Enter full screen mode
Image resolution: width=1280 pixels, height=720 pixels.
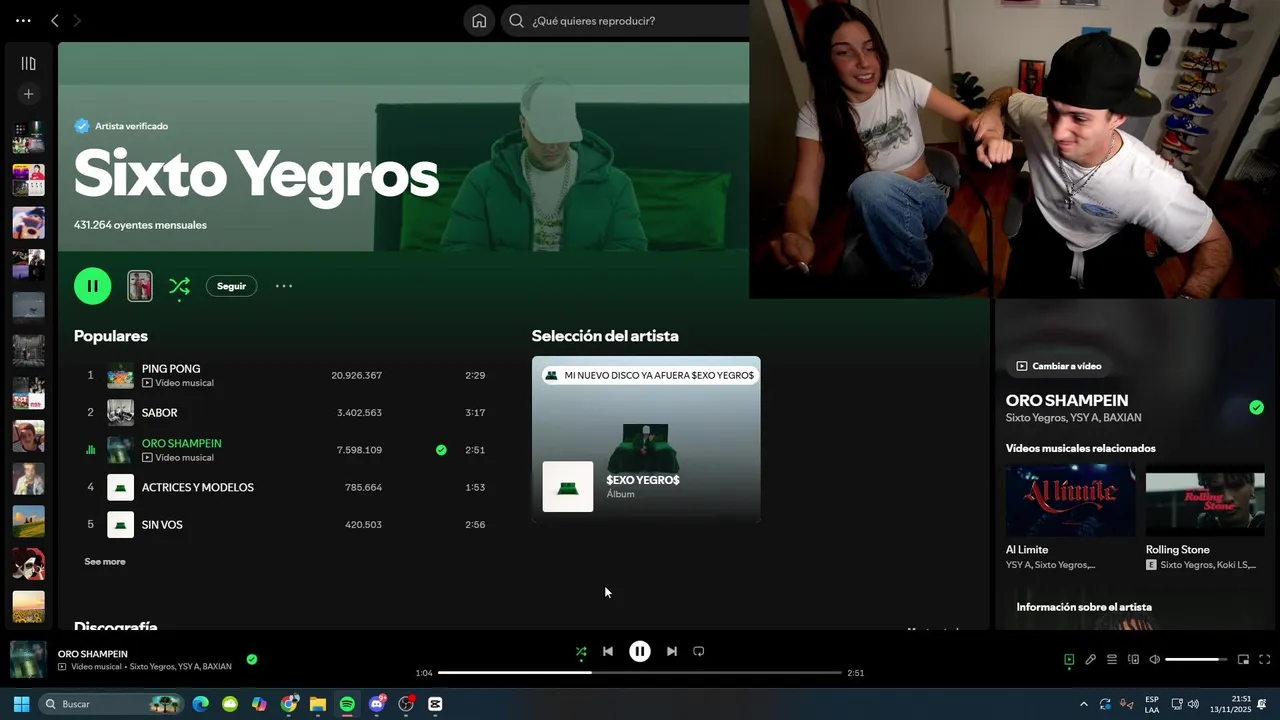pos(1265,660)
